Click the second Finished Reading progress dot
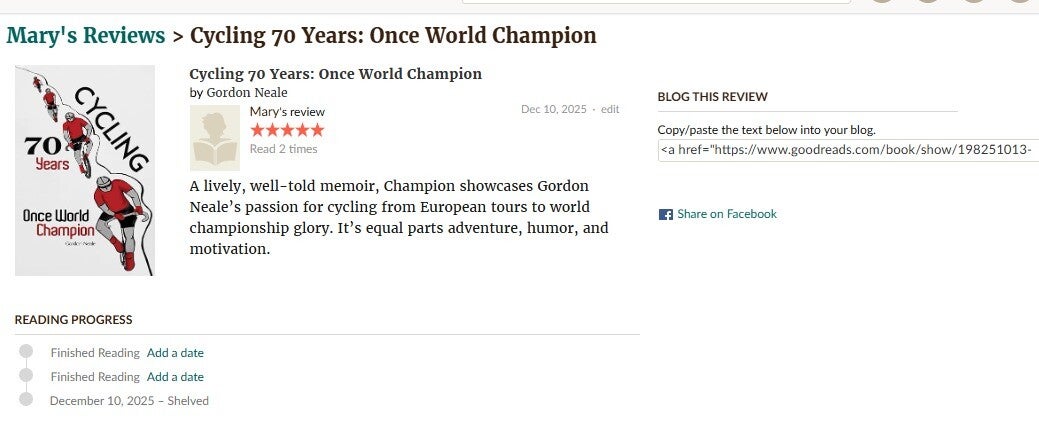 [x=27, y=375]
